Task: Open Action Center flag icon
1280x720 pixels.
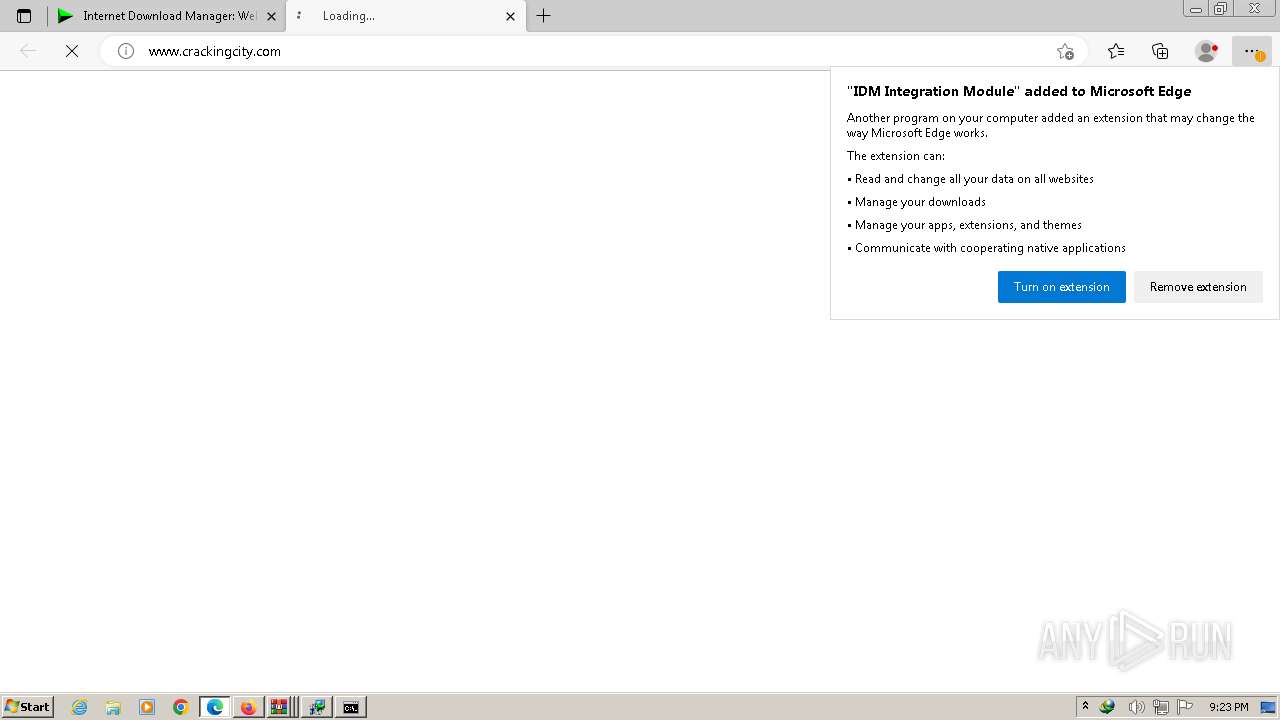Action: 1186,707
